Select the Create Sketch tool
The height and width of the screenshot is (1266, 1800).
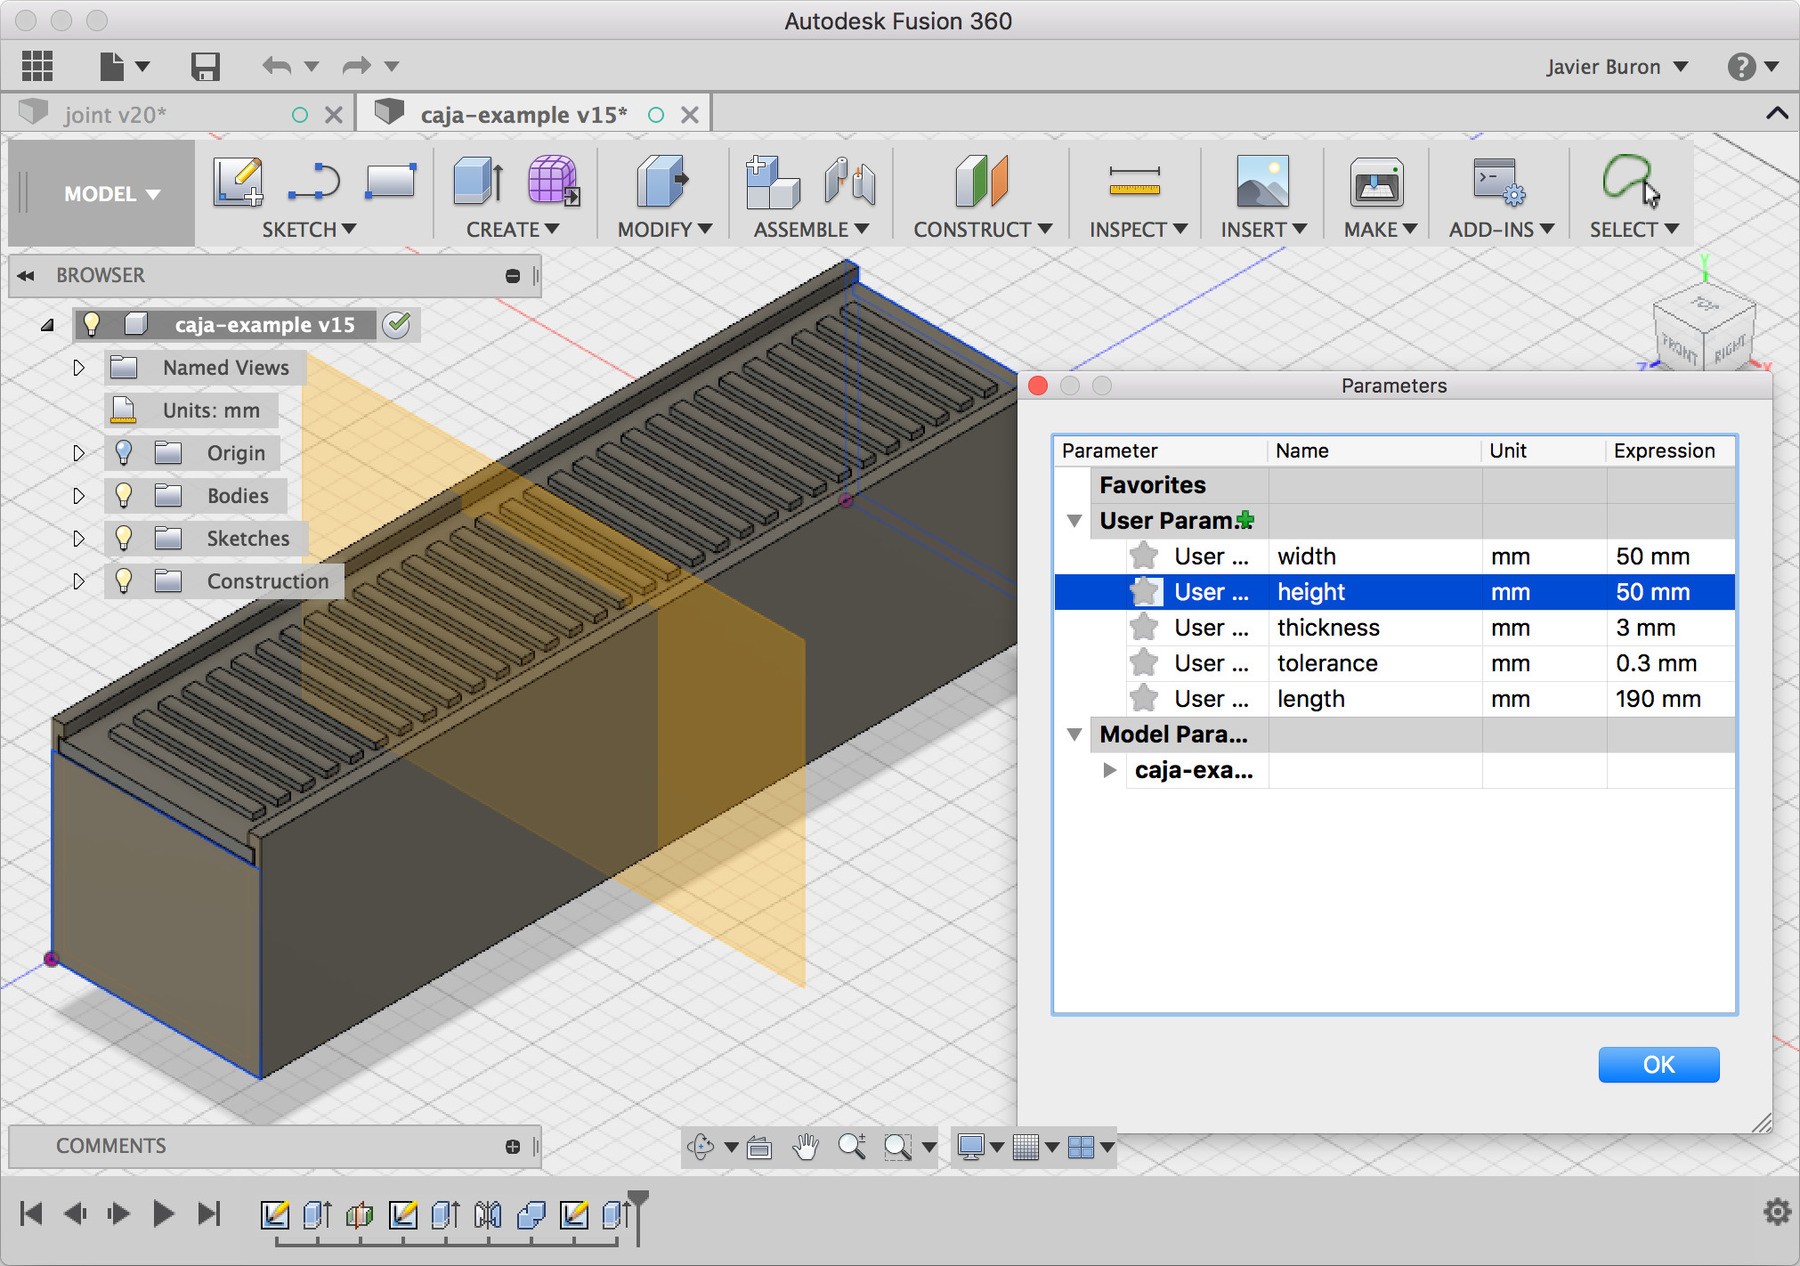238,181
